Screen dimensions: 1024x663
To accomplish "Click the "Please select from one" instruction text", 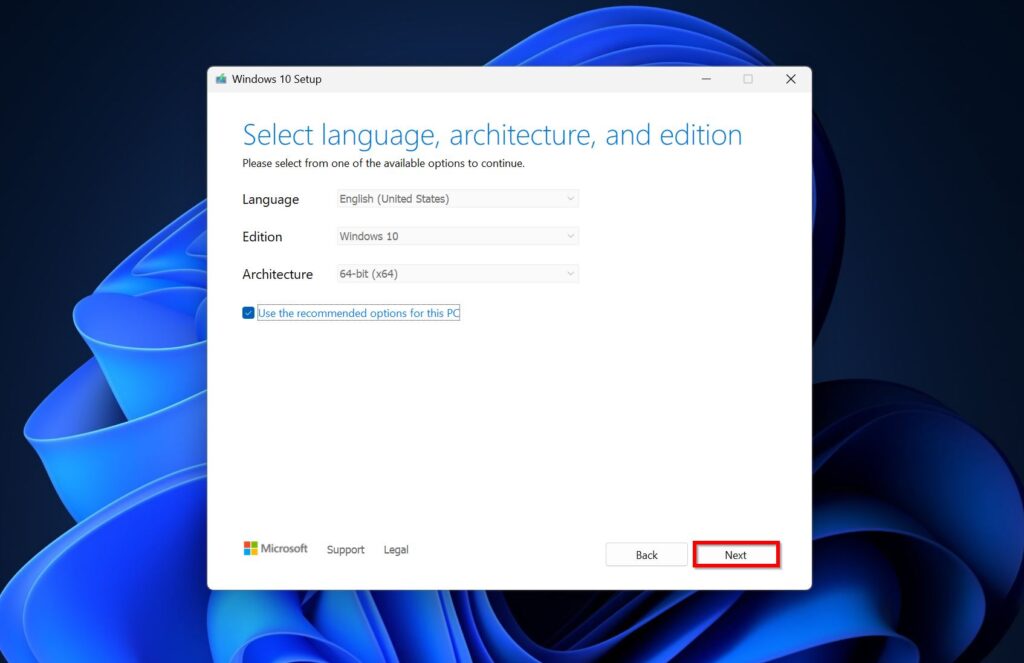I will coord(383,163).
